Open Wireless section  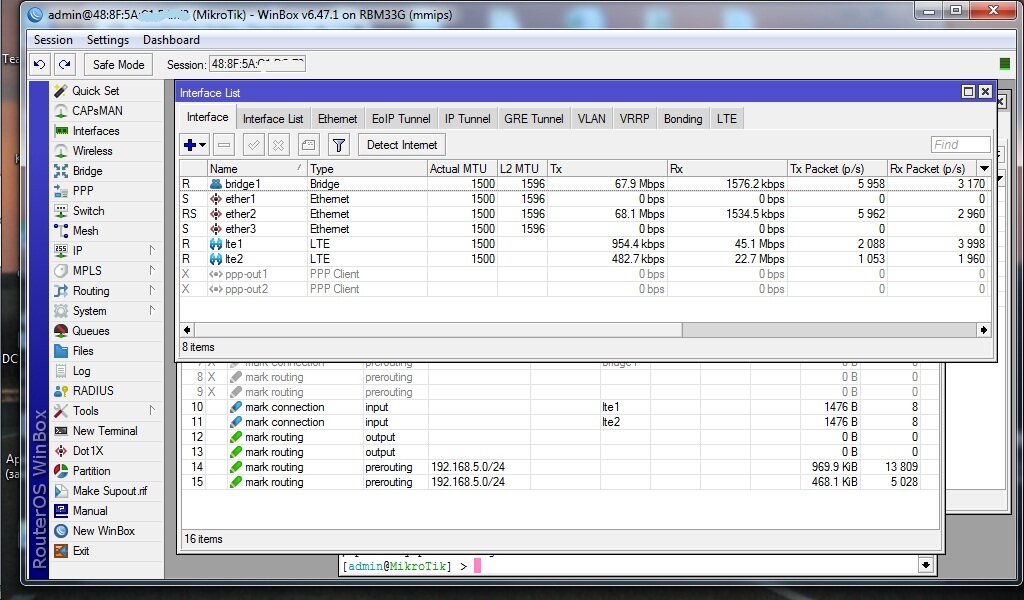point(92,151)
